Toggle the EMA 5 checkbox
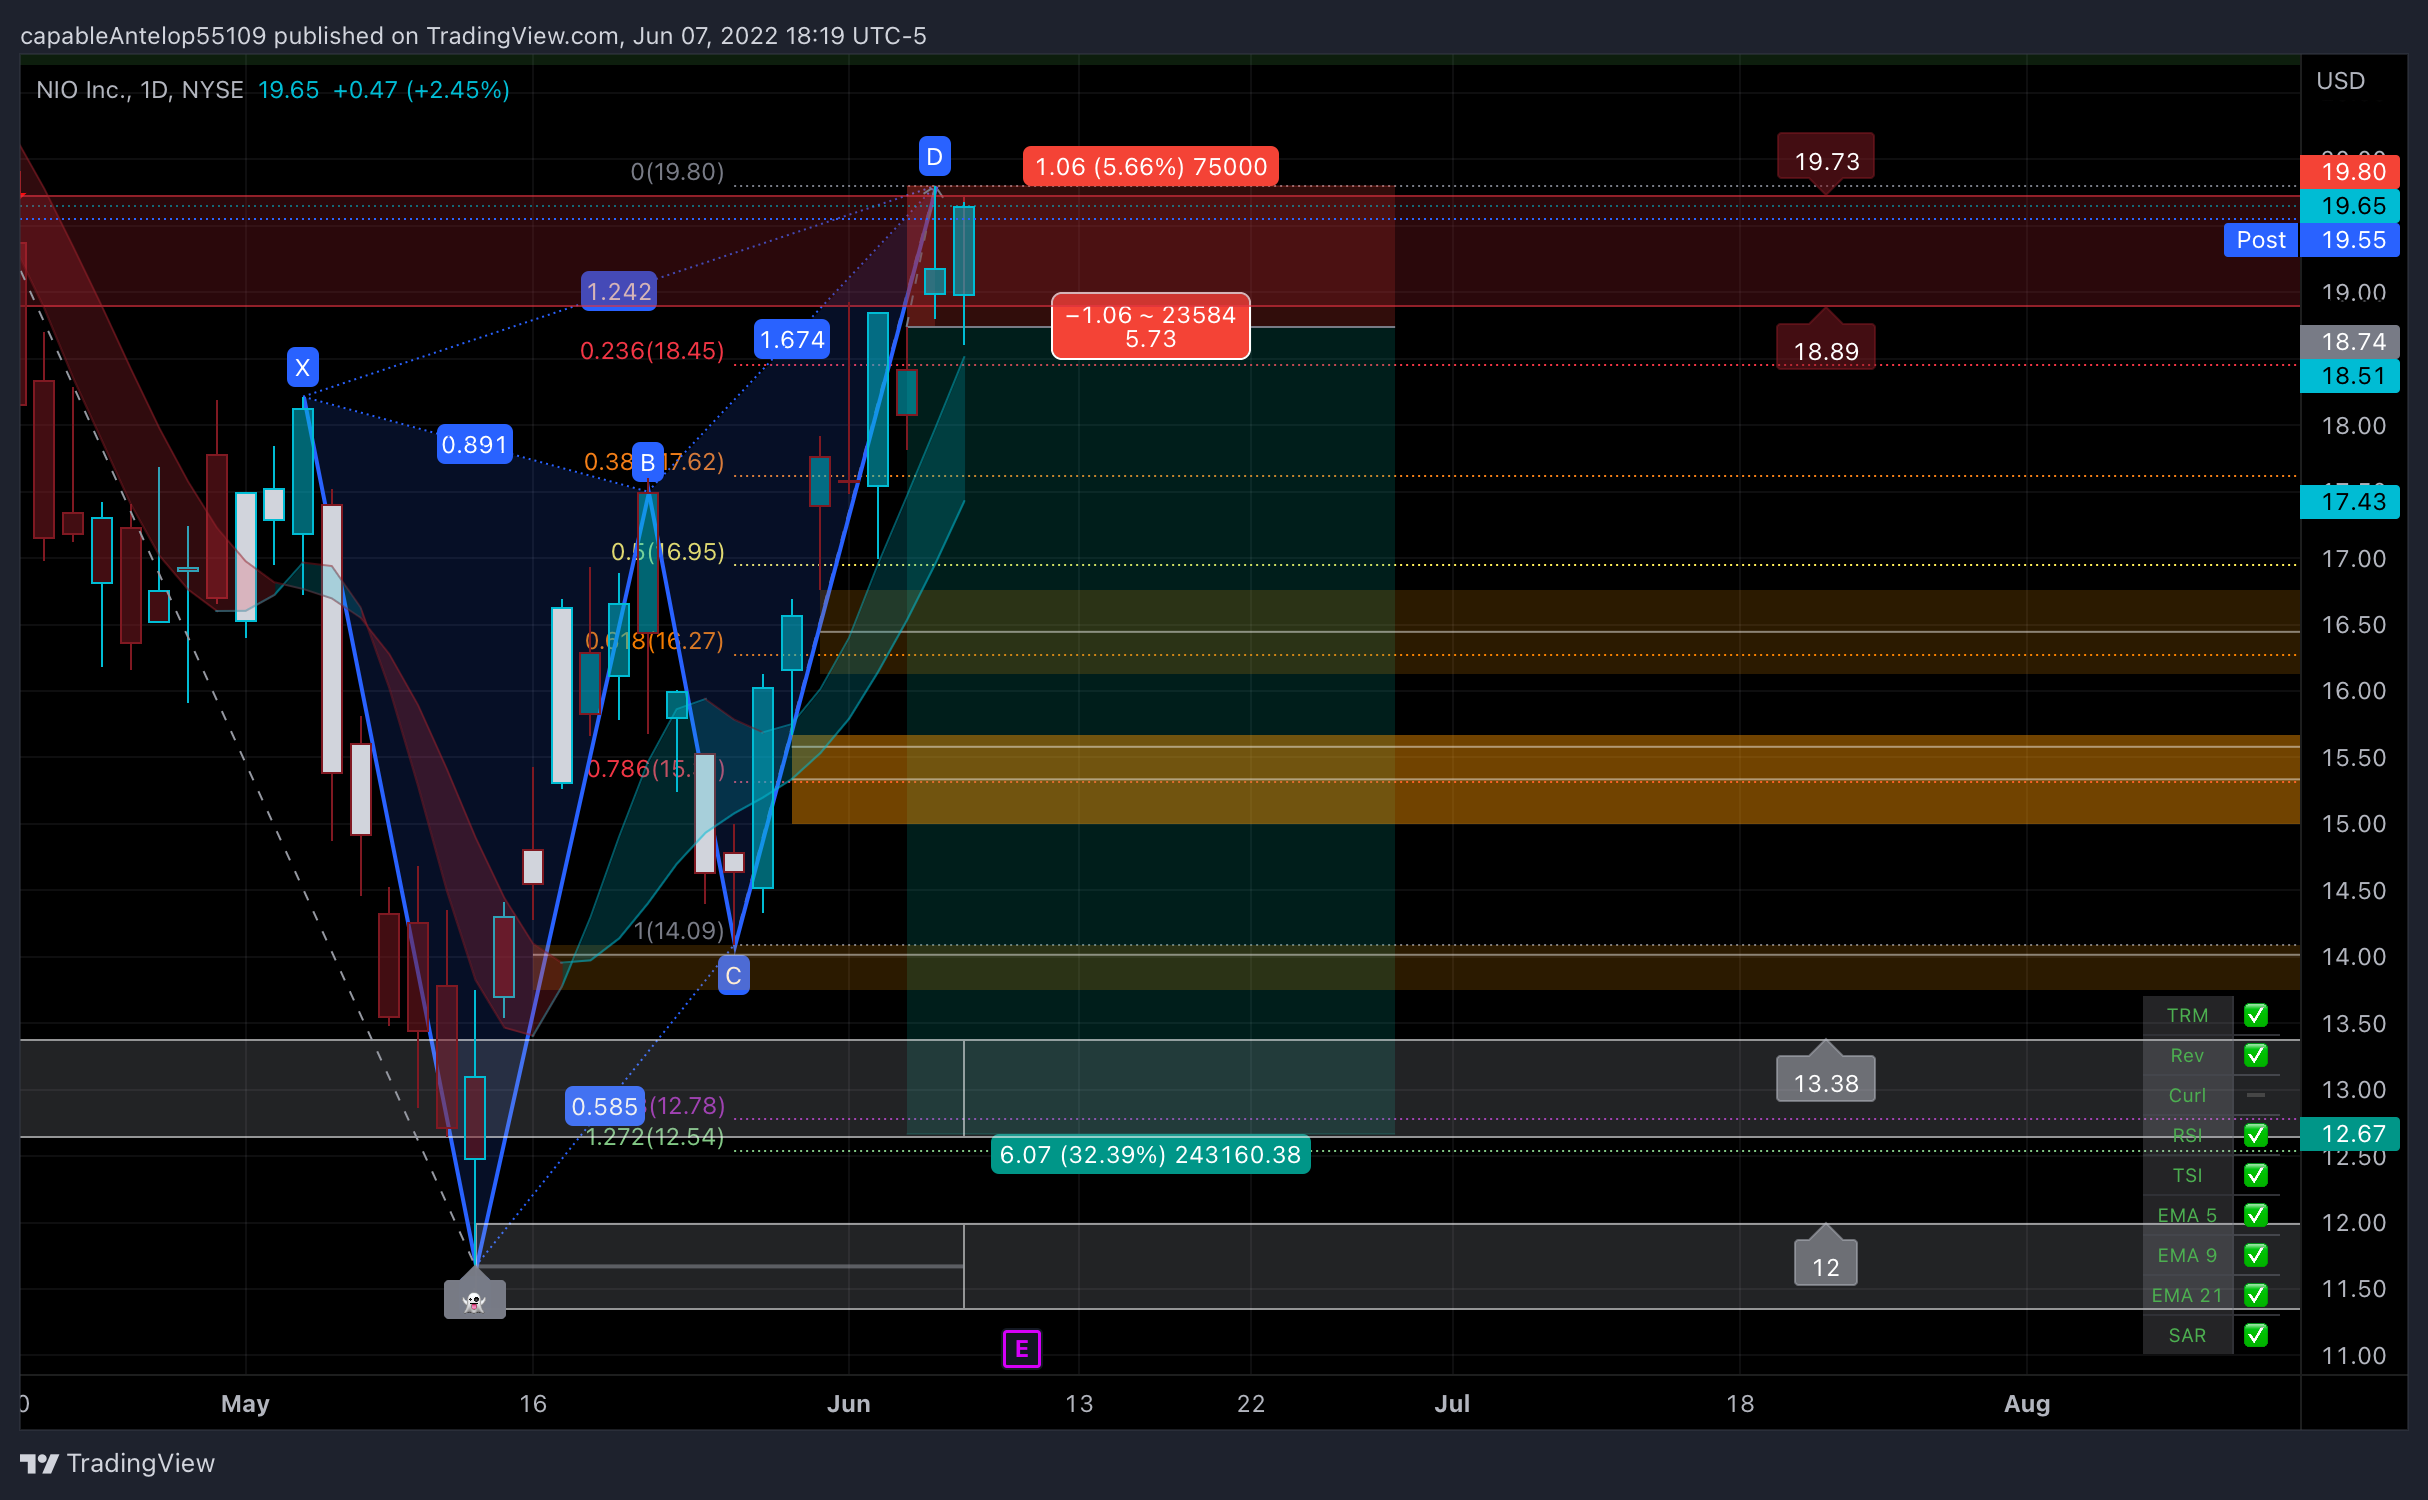 coord(2256,1215)
